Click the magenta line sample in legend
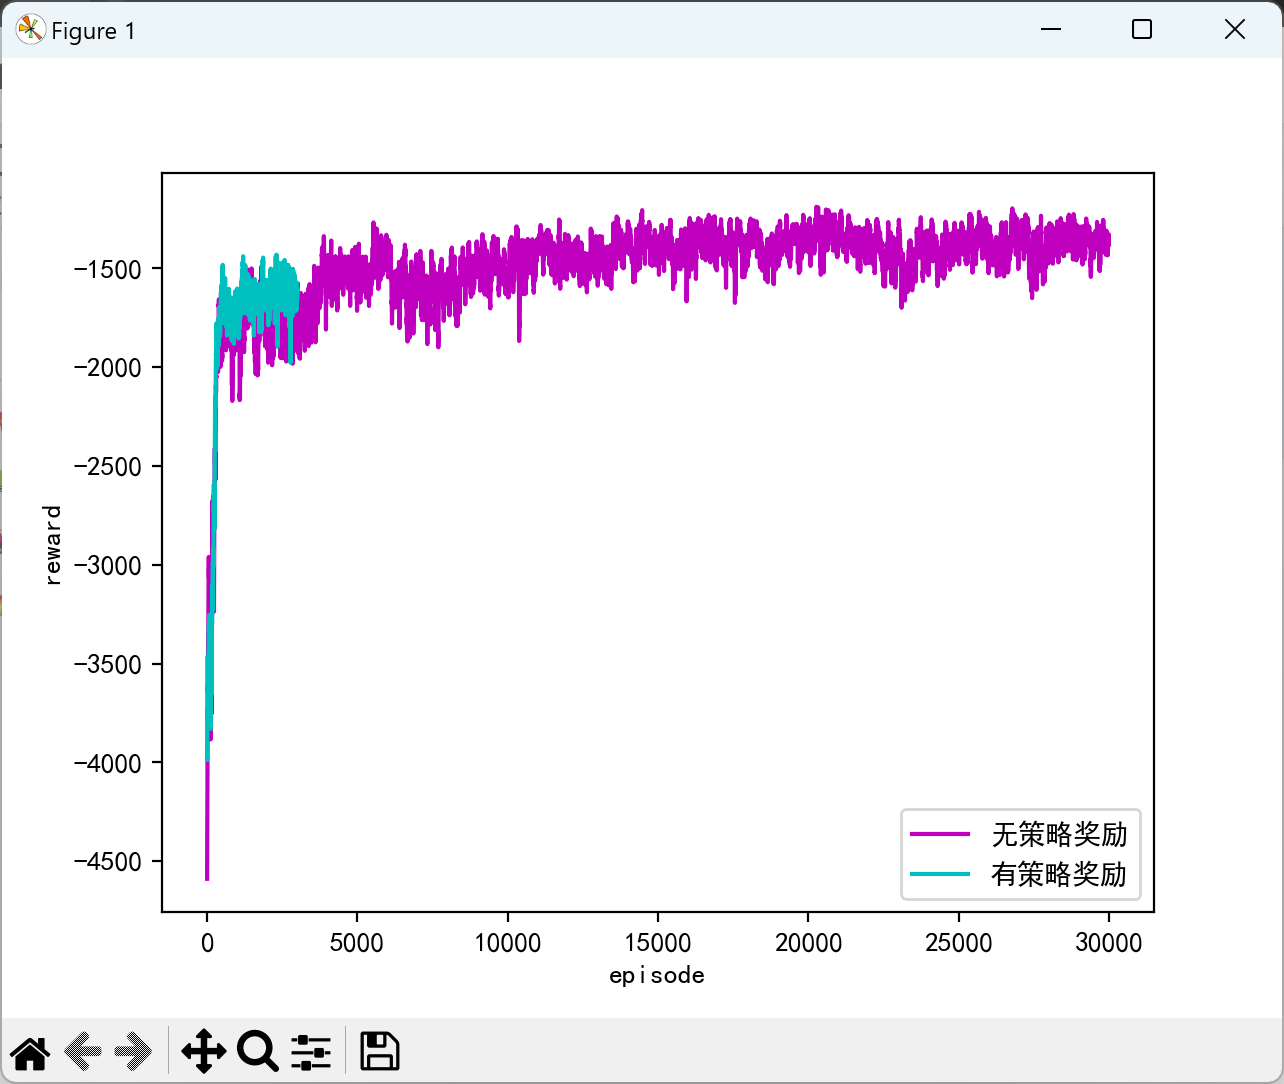1284x1084 pixels. click(x=940, y=834)
